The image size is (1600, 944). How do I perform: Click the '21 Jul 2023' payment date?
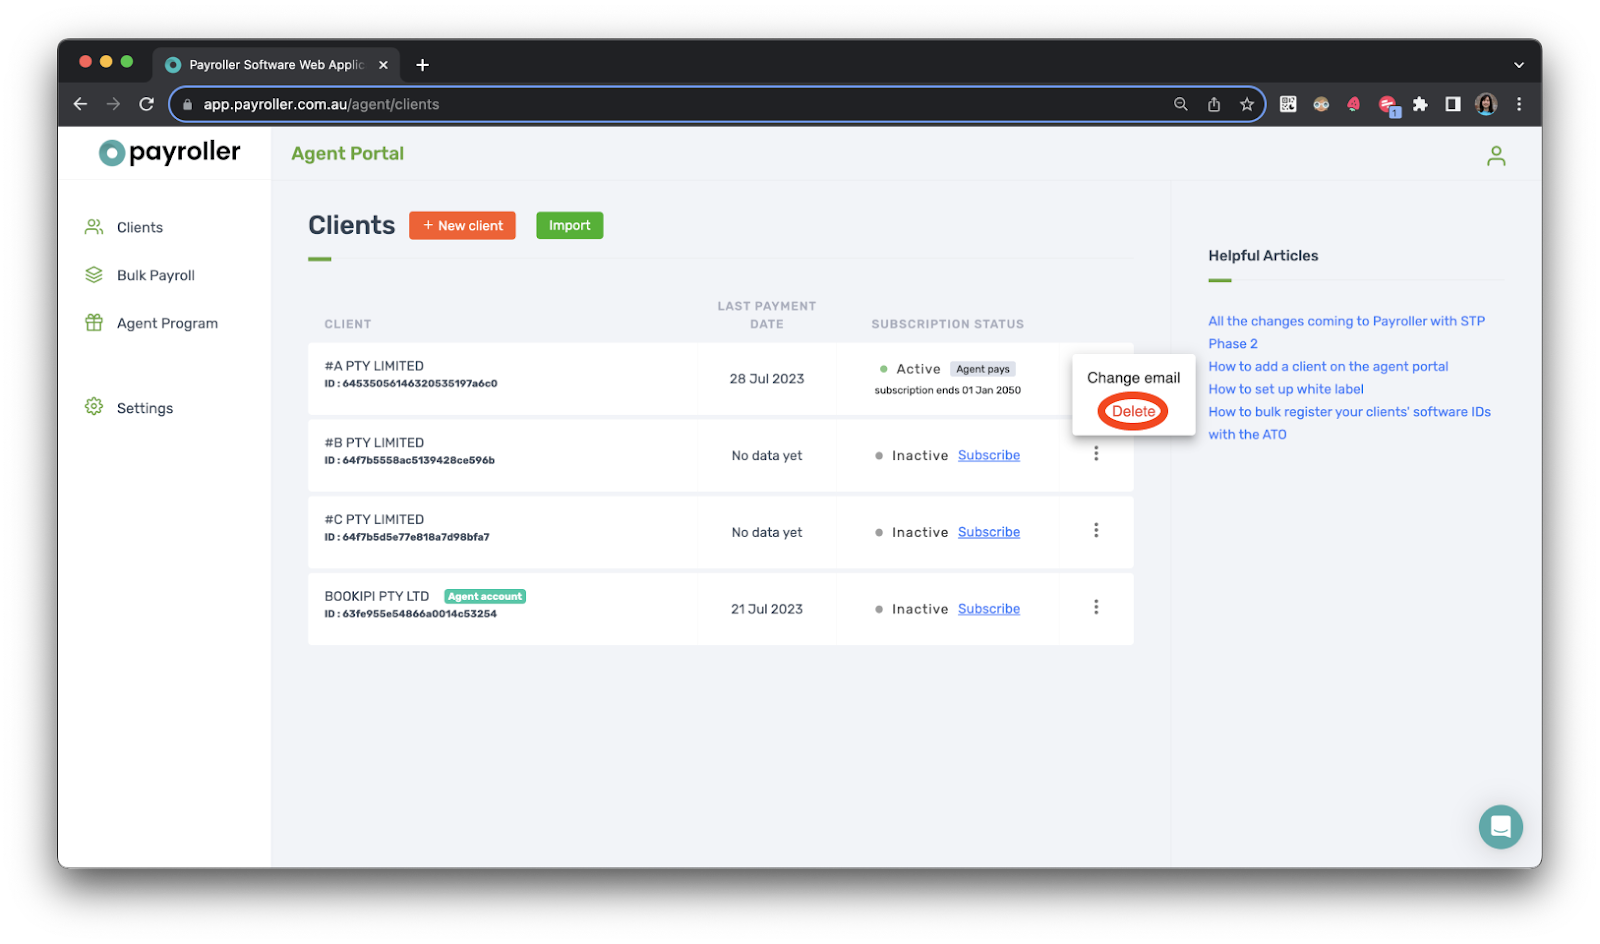point(766,610)
